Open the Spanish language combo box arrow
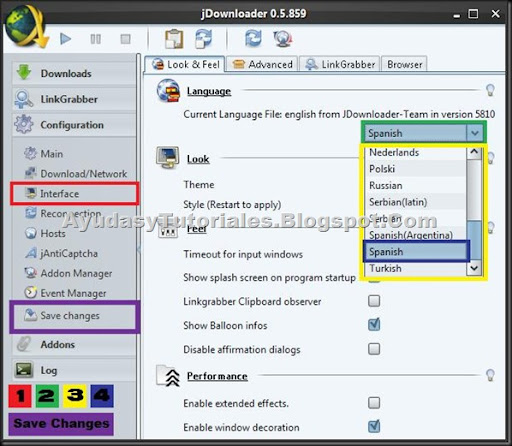The height and width of the screenshot is (446, 512). tap(475, 133)
